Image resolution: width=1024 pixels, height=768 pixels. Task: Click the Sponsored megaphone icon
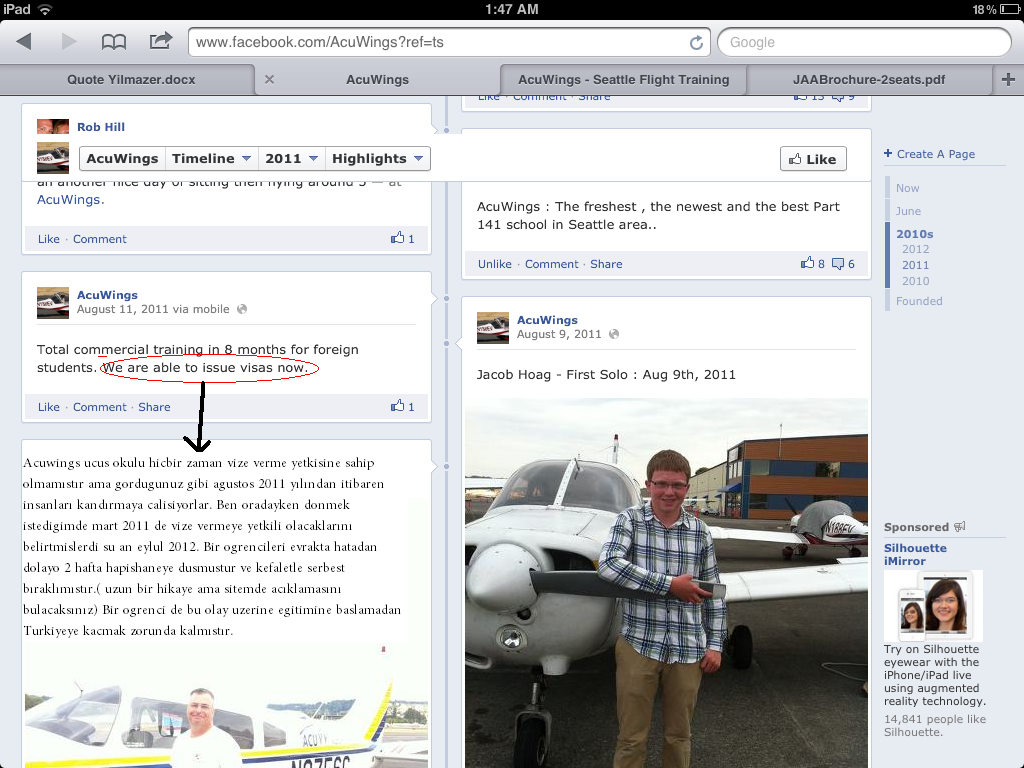click(x=959, y=526)
